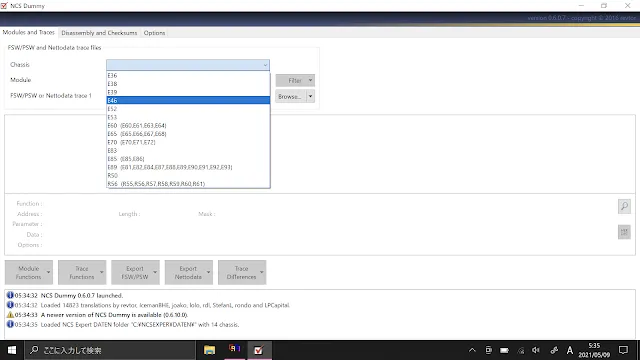Screen dimensions: 640x360
Task: Expand Trace Differences dropdown arrow
Action: tap(262, 273)
